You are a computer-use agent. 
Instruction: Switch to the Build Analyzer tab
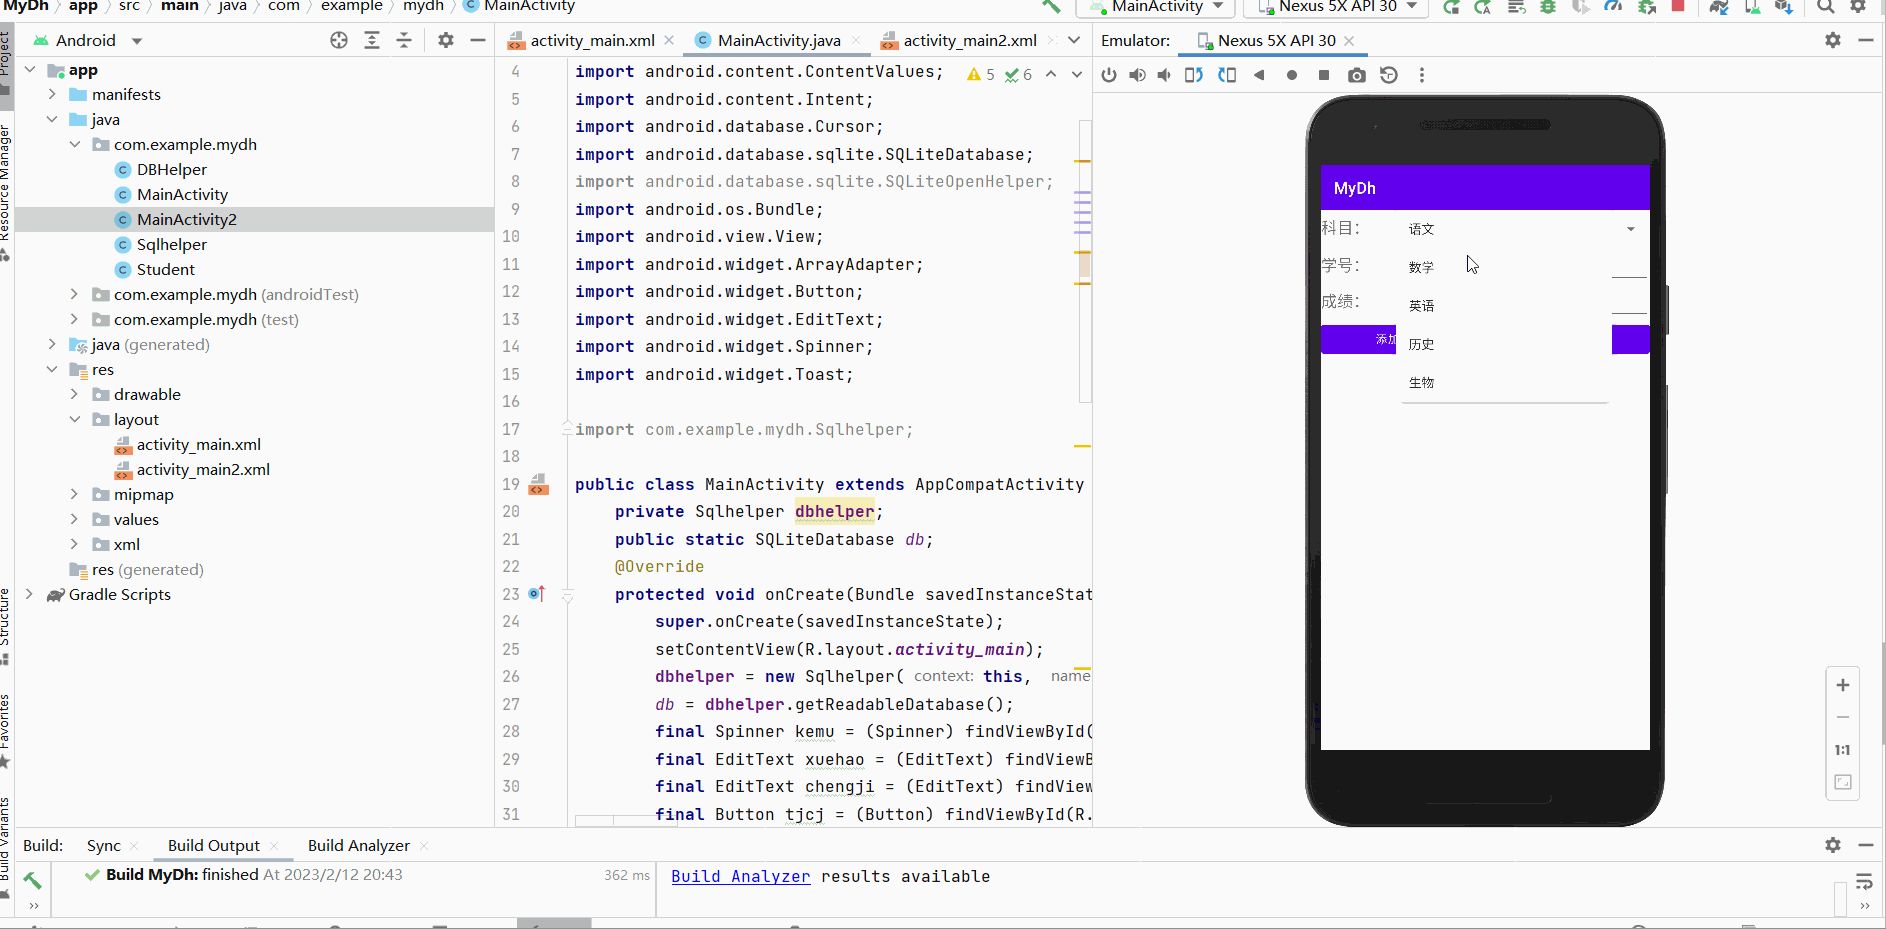357,845
